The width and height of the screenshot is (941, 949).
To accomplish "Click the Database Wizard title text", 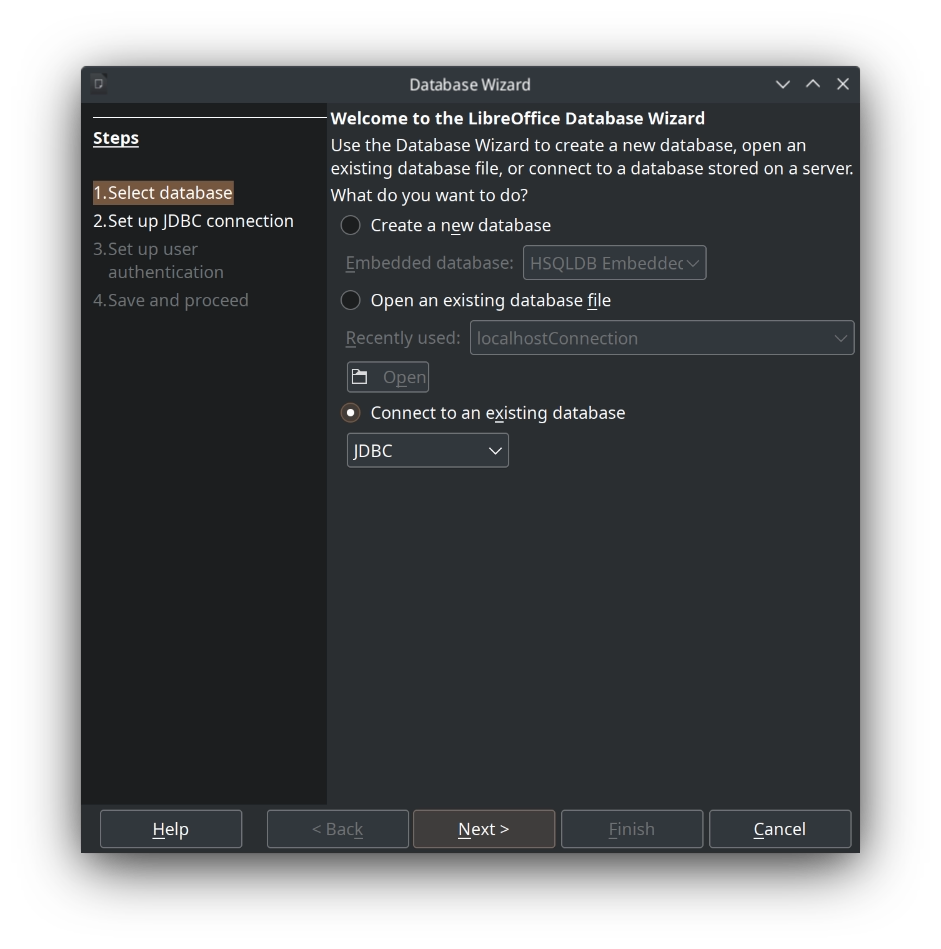I will [470, 85].
